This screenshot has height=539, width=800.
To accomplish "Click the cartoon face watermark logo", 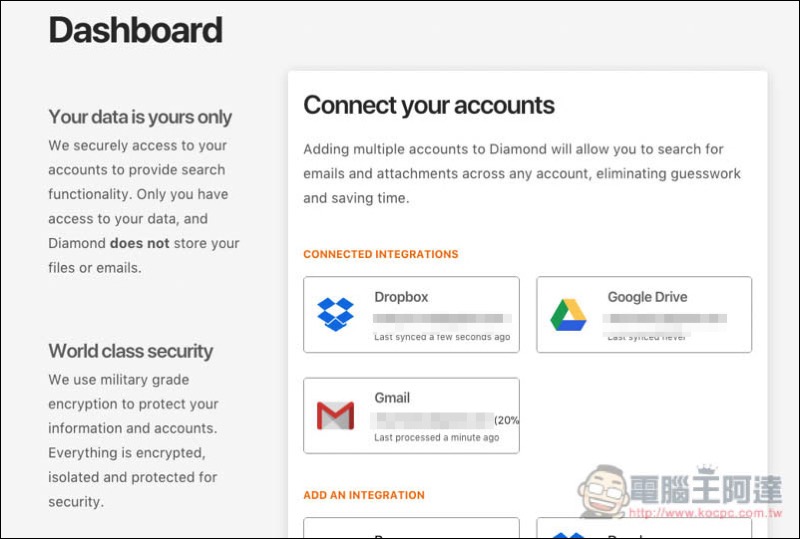I will (604, 491).
